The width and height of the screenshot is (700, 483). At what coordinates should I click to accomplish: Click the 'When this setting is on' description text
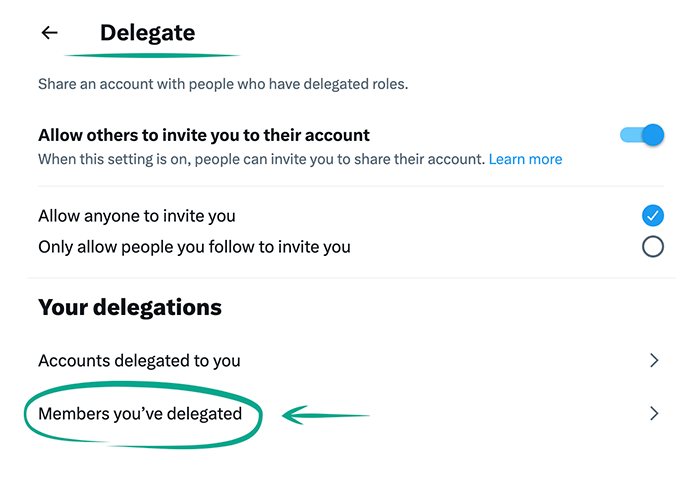[x=261, y=159]
